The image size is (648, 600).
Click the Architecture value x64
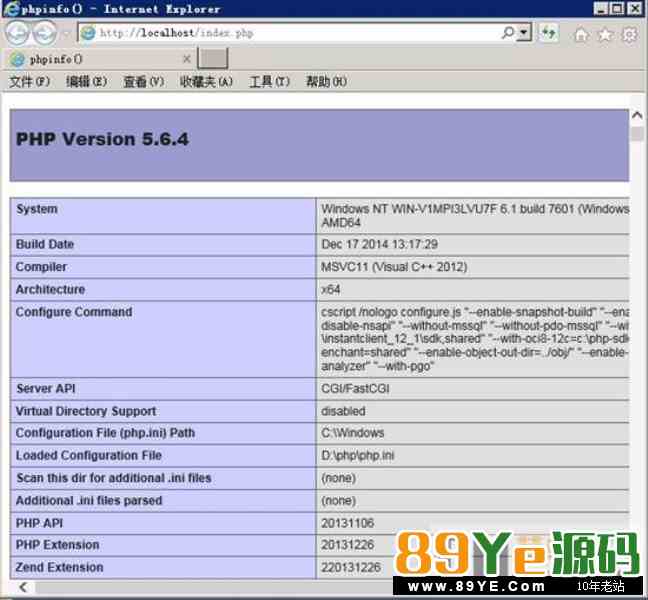[x=331, y=290]
